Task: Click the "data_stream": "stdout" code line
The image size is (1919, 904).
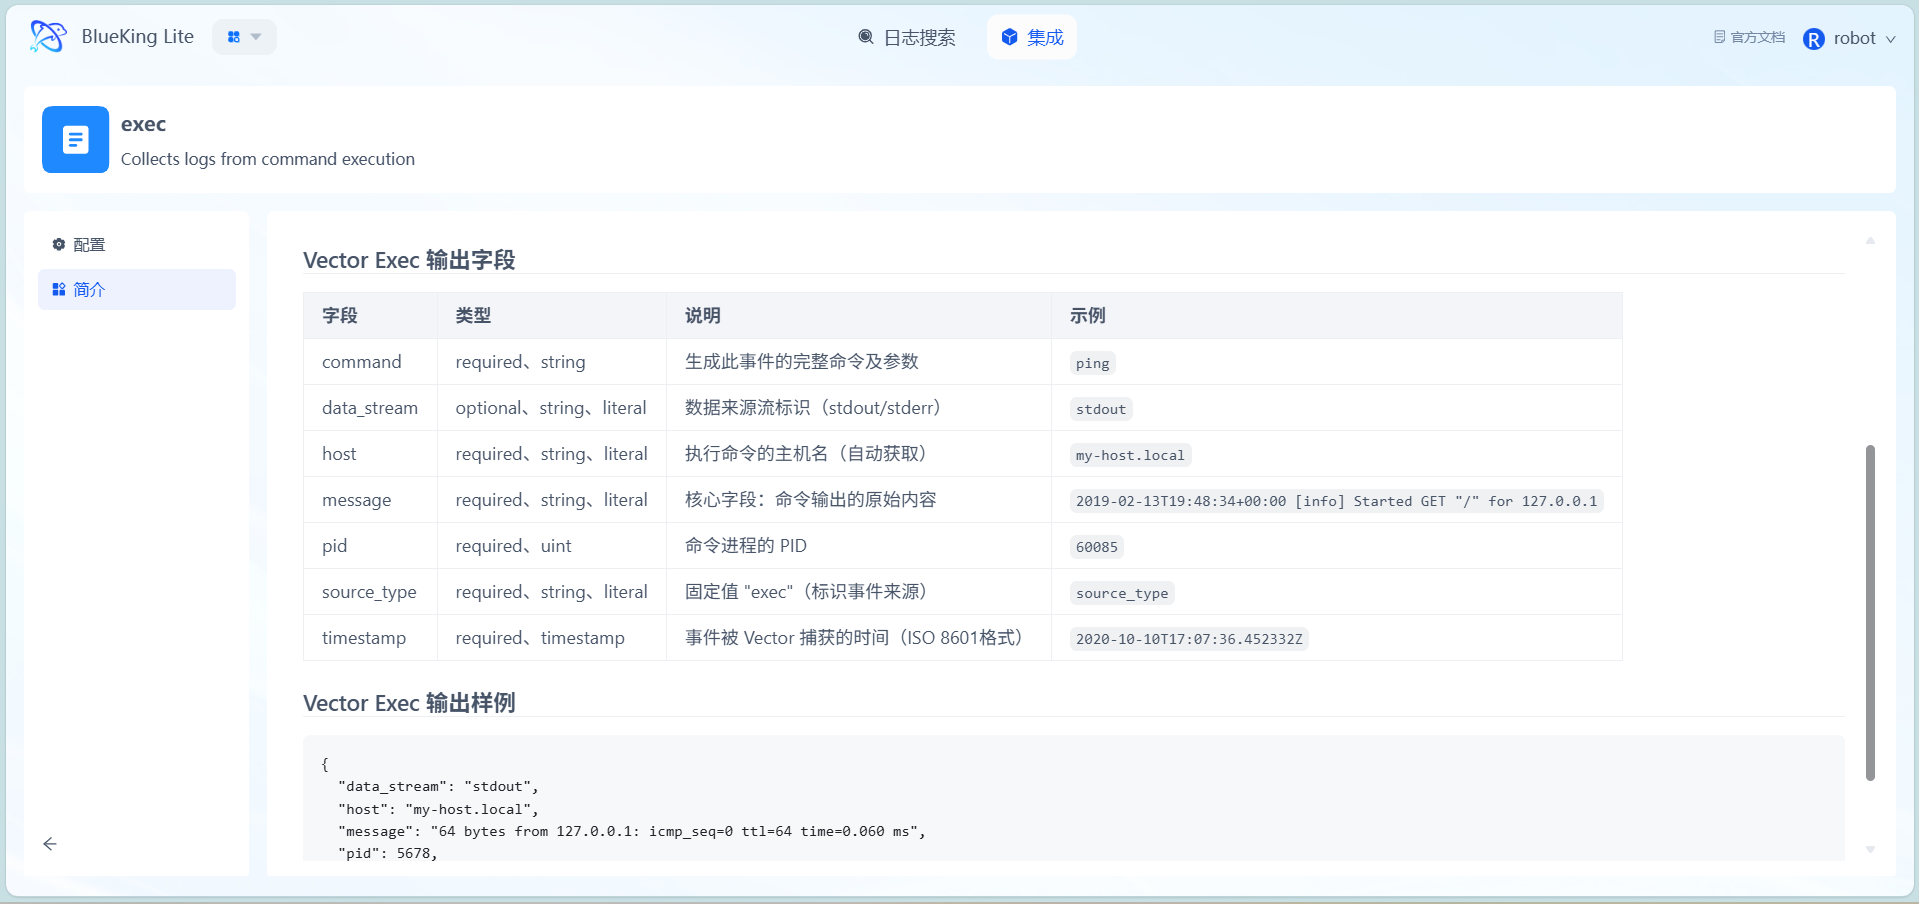Action: 439,787
